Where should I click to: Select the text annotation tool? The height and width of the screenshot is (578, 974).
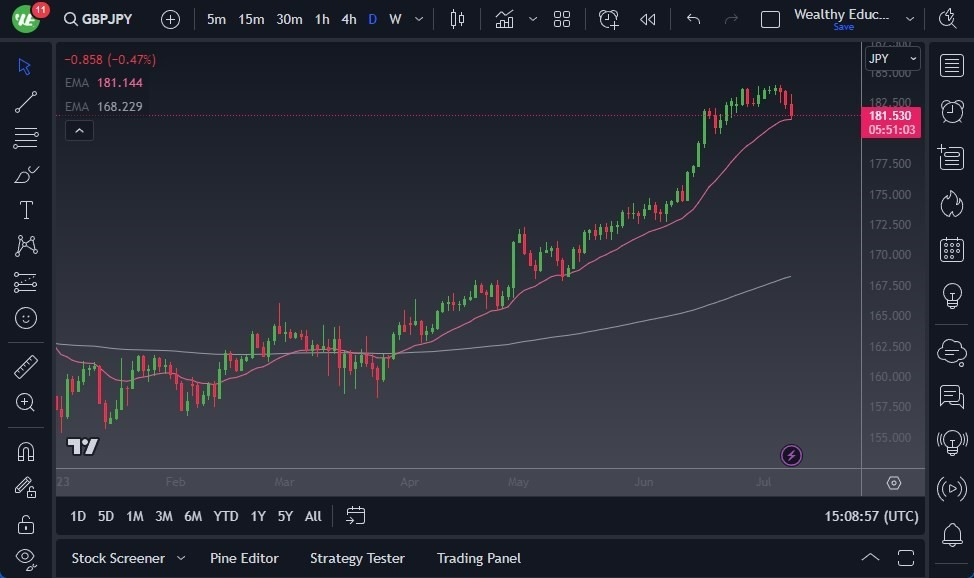(25, 210)
